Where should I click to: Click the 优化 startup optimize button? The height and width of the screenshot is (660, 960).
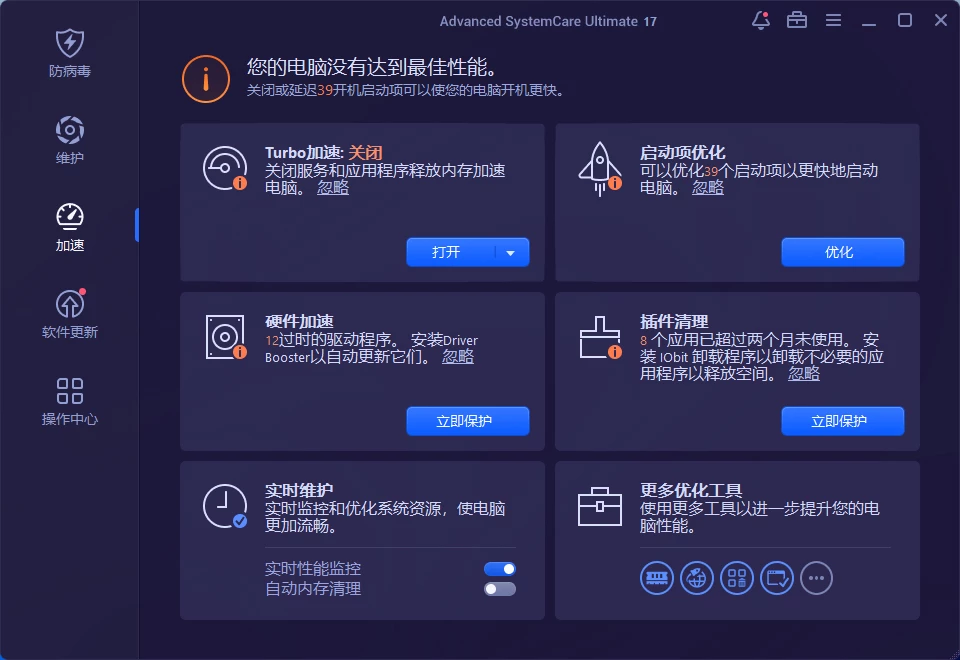click(842, 253)
